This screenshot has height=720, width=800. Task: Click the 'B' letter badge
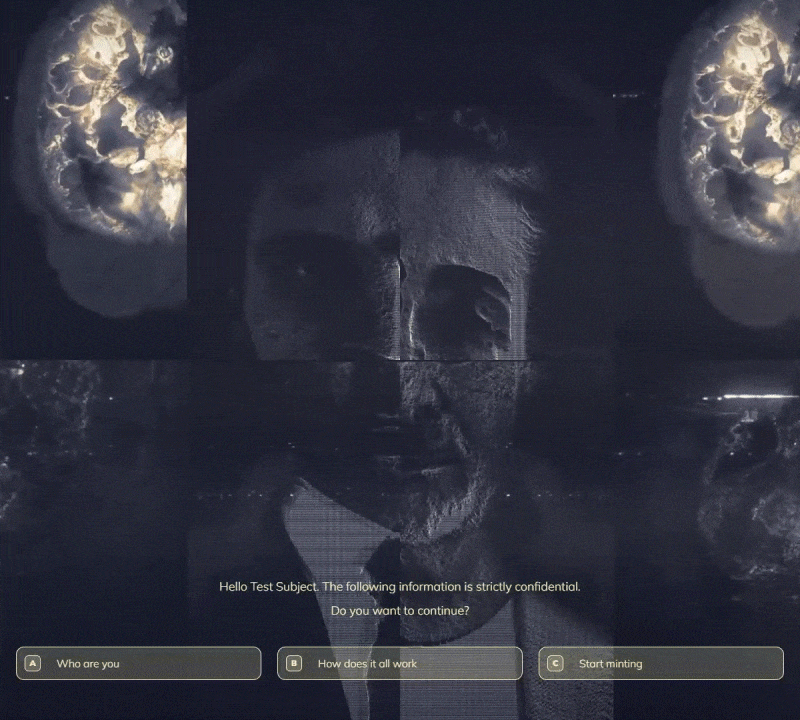(294, 663)
